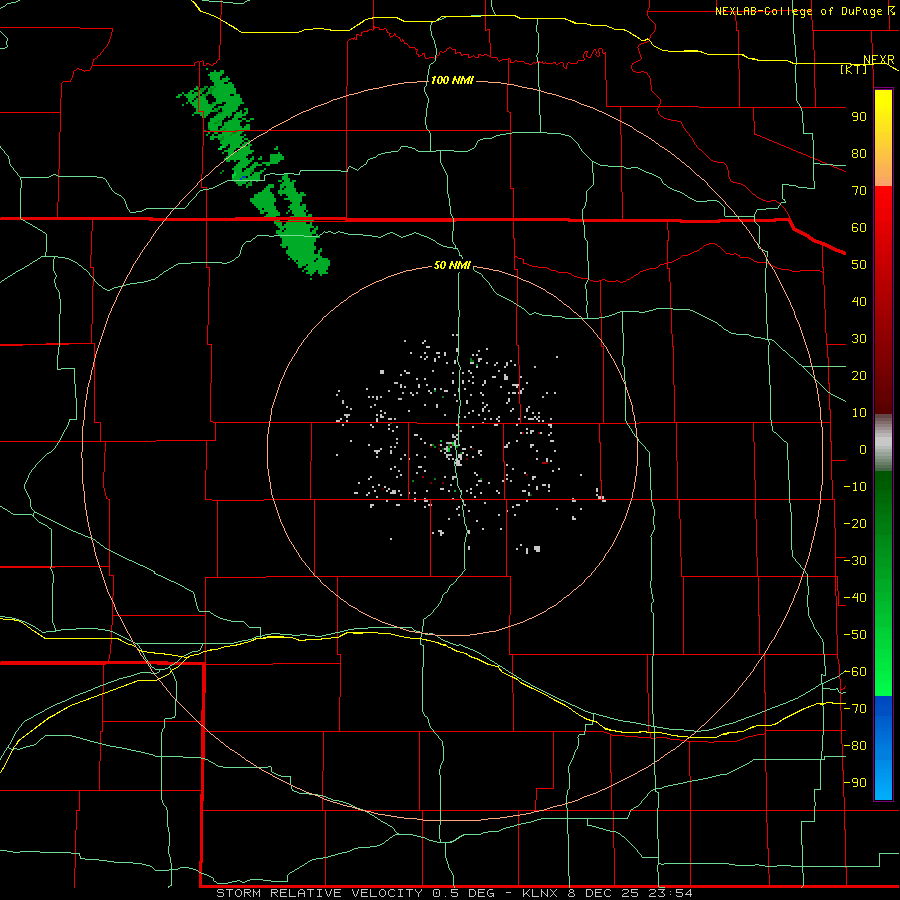Screen dimensions: 900x900
Task: Pick the gray zero-velocity color bar segment
Action: (x=883, y=443)
